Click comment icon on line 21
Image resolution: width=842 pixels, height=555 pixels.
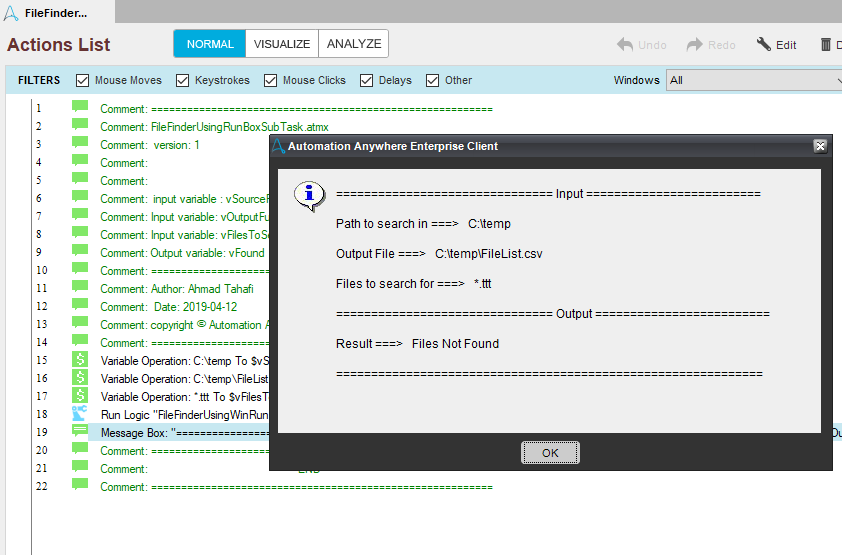[80, 466]
